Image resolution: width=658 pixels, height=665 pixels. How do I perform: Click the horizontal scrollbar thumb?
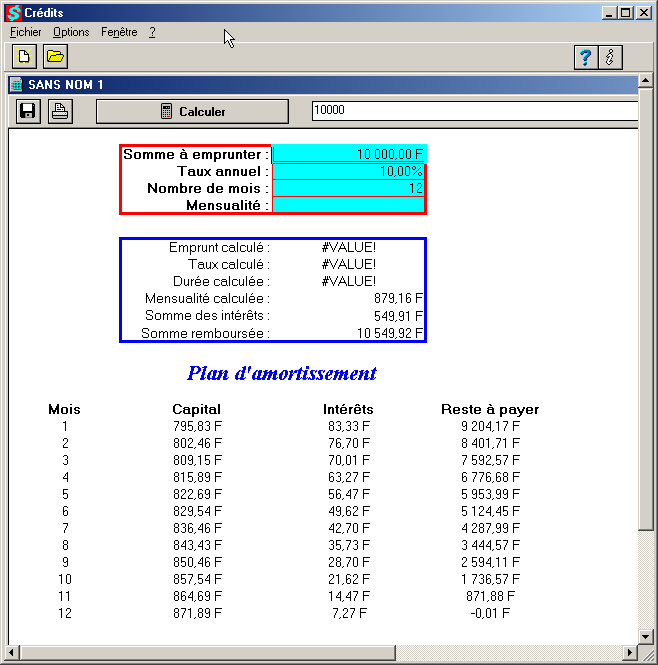(207, 652)
